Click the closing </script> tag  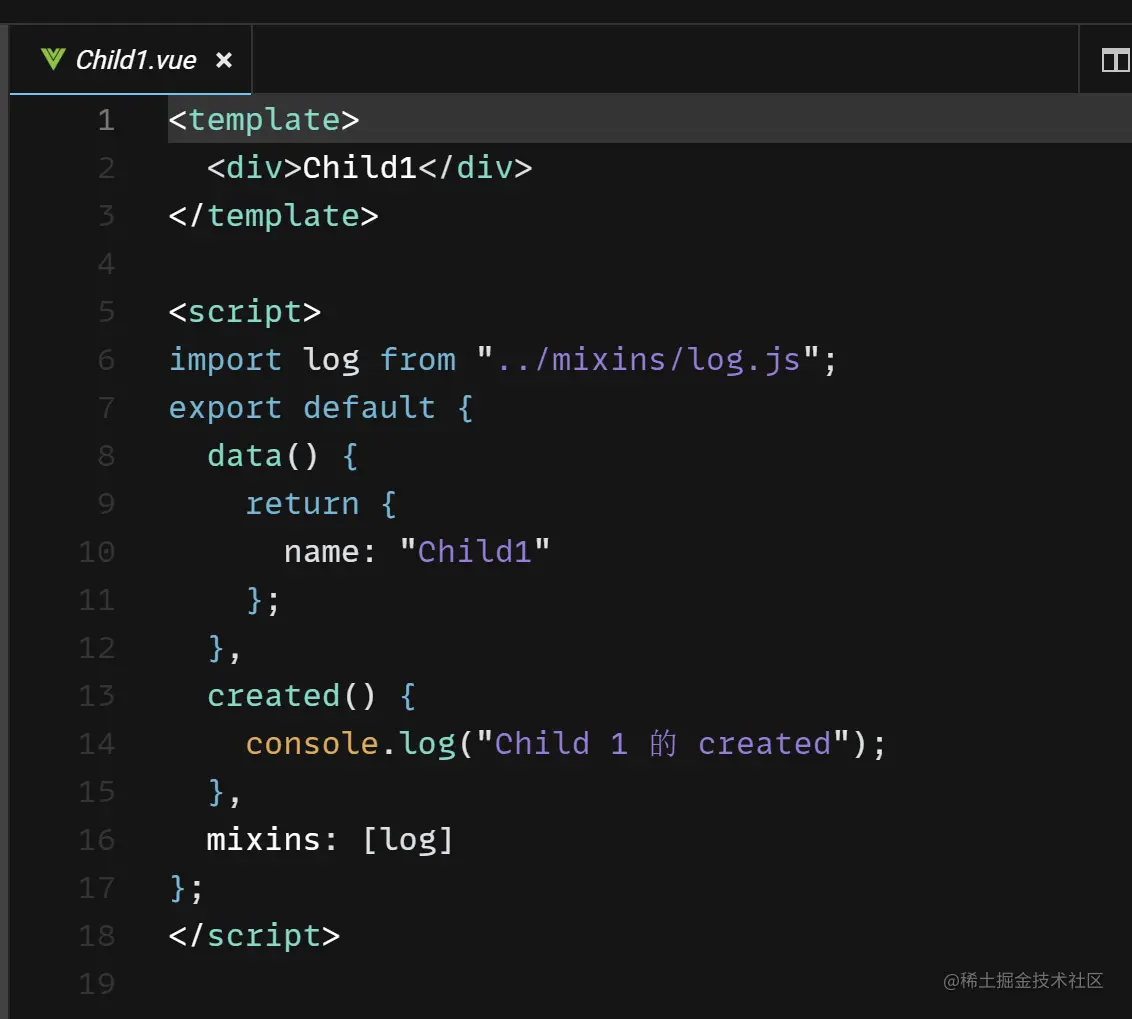pyautogui.click(x=254, y=936)
